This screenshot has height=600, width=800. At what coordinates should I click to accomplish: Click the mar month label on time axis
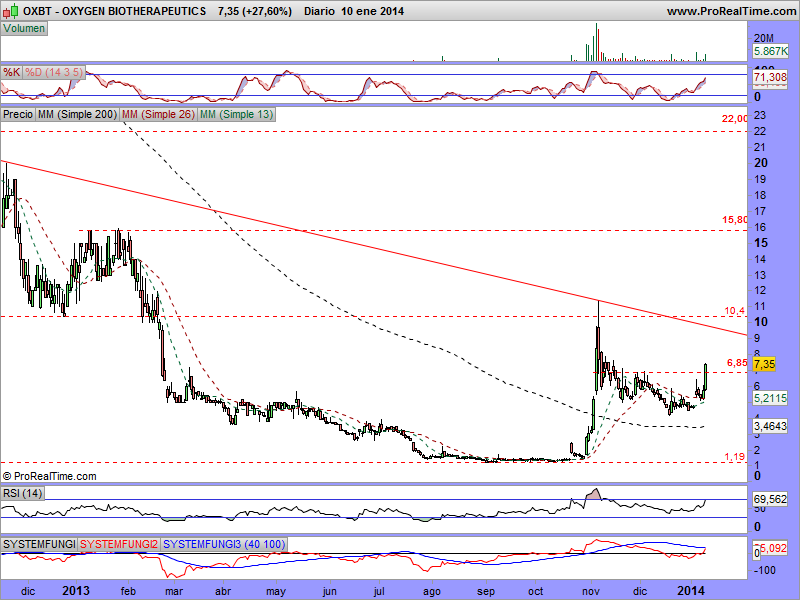click(x=174, y=591)
